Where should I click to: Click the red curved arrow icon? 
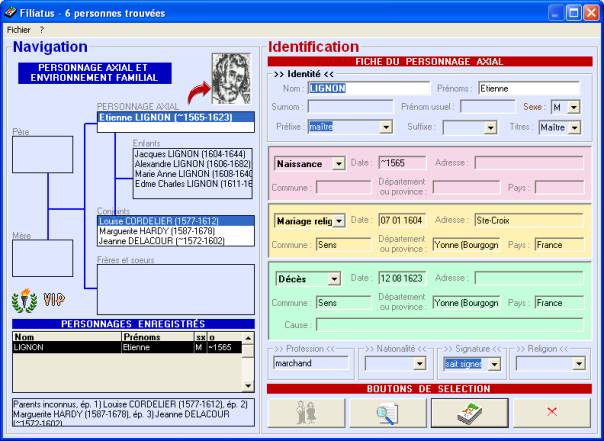pos(197,95)
